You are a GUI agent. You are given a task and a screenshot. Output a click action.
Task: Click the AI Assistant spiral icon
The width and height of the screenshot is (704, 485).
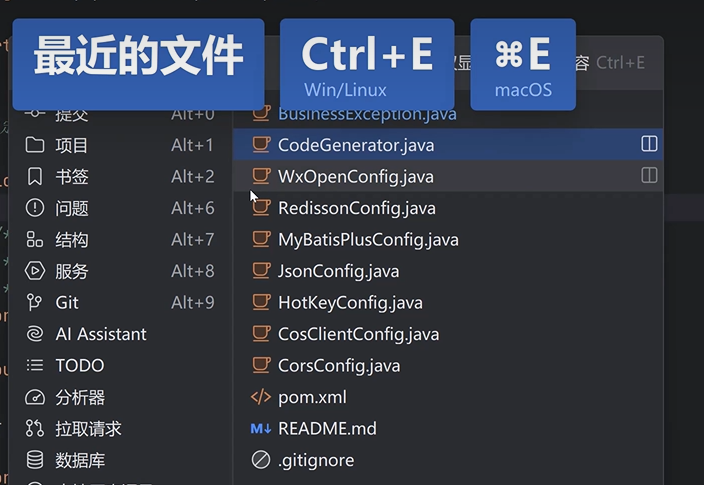35,334
